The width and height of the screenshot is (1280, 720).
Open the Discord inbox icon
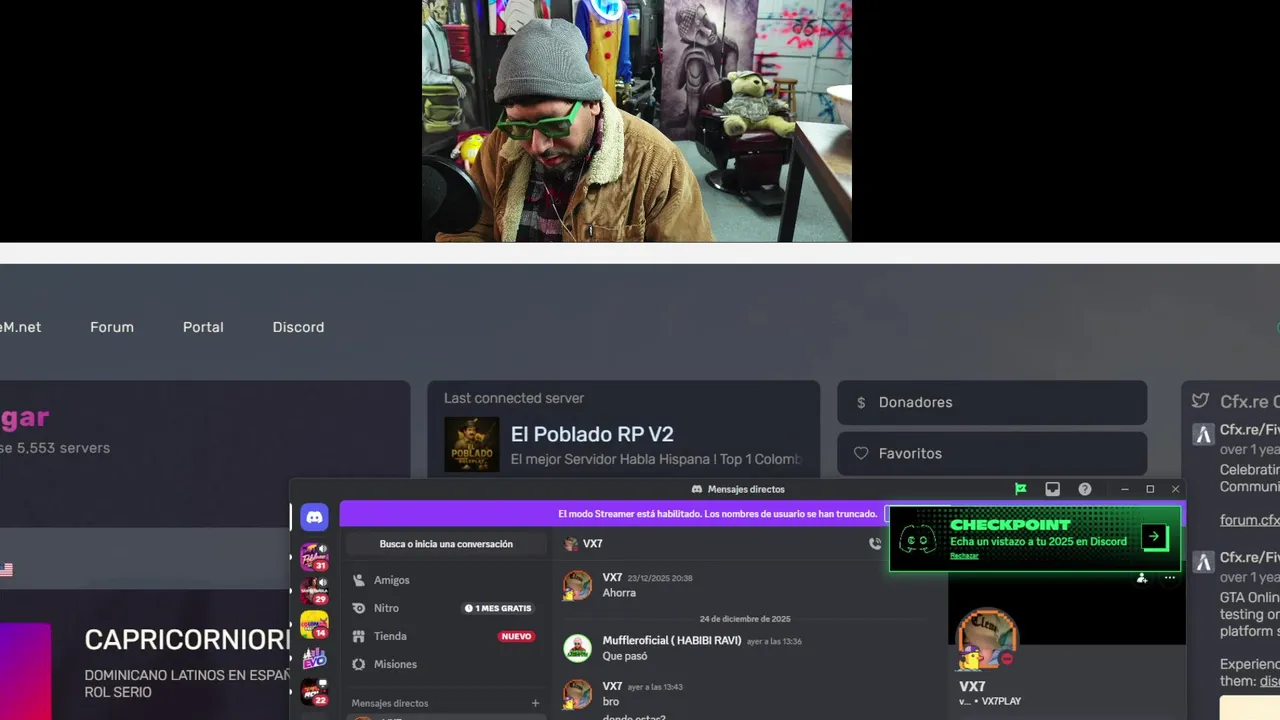1052,489
